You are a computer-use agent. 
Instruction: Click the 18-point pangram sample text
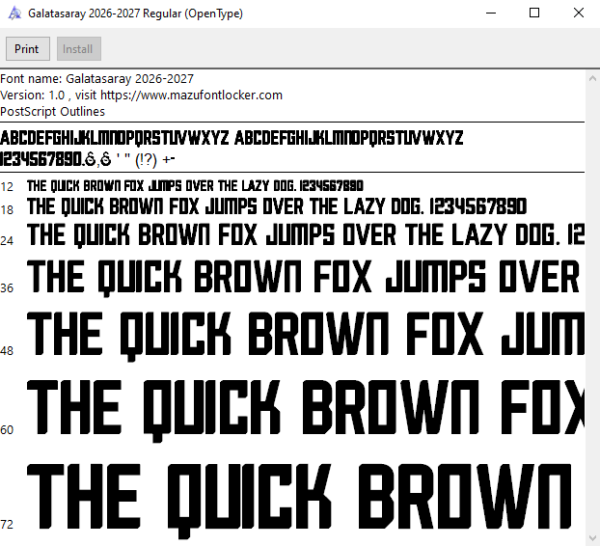coord(277,207)
